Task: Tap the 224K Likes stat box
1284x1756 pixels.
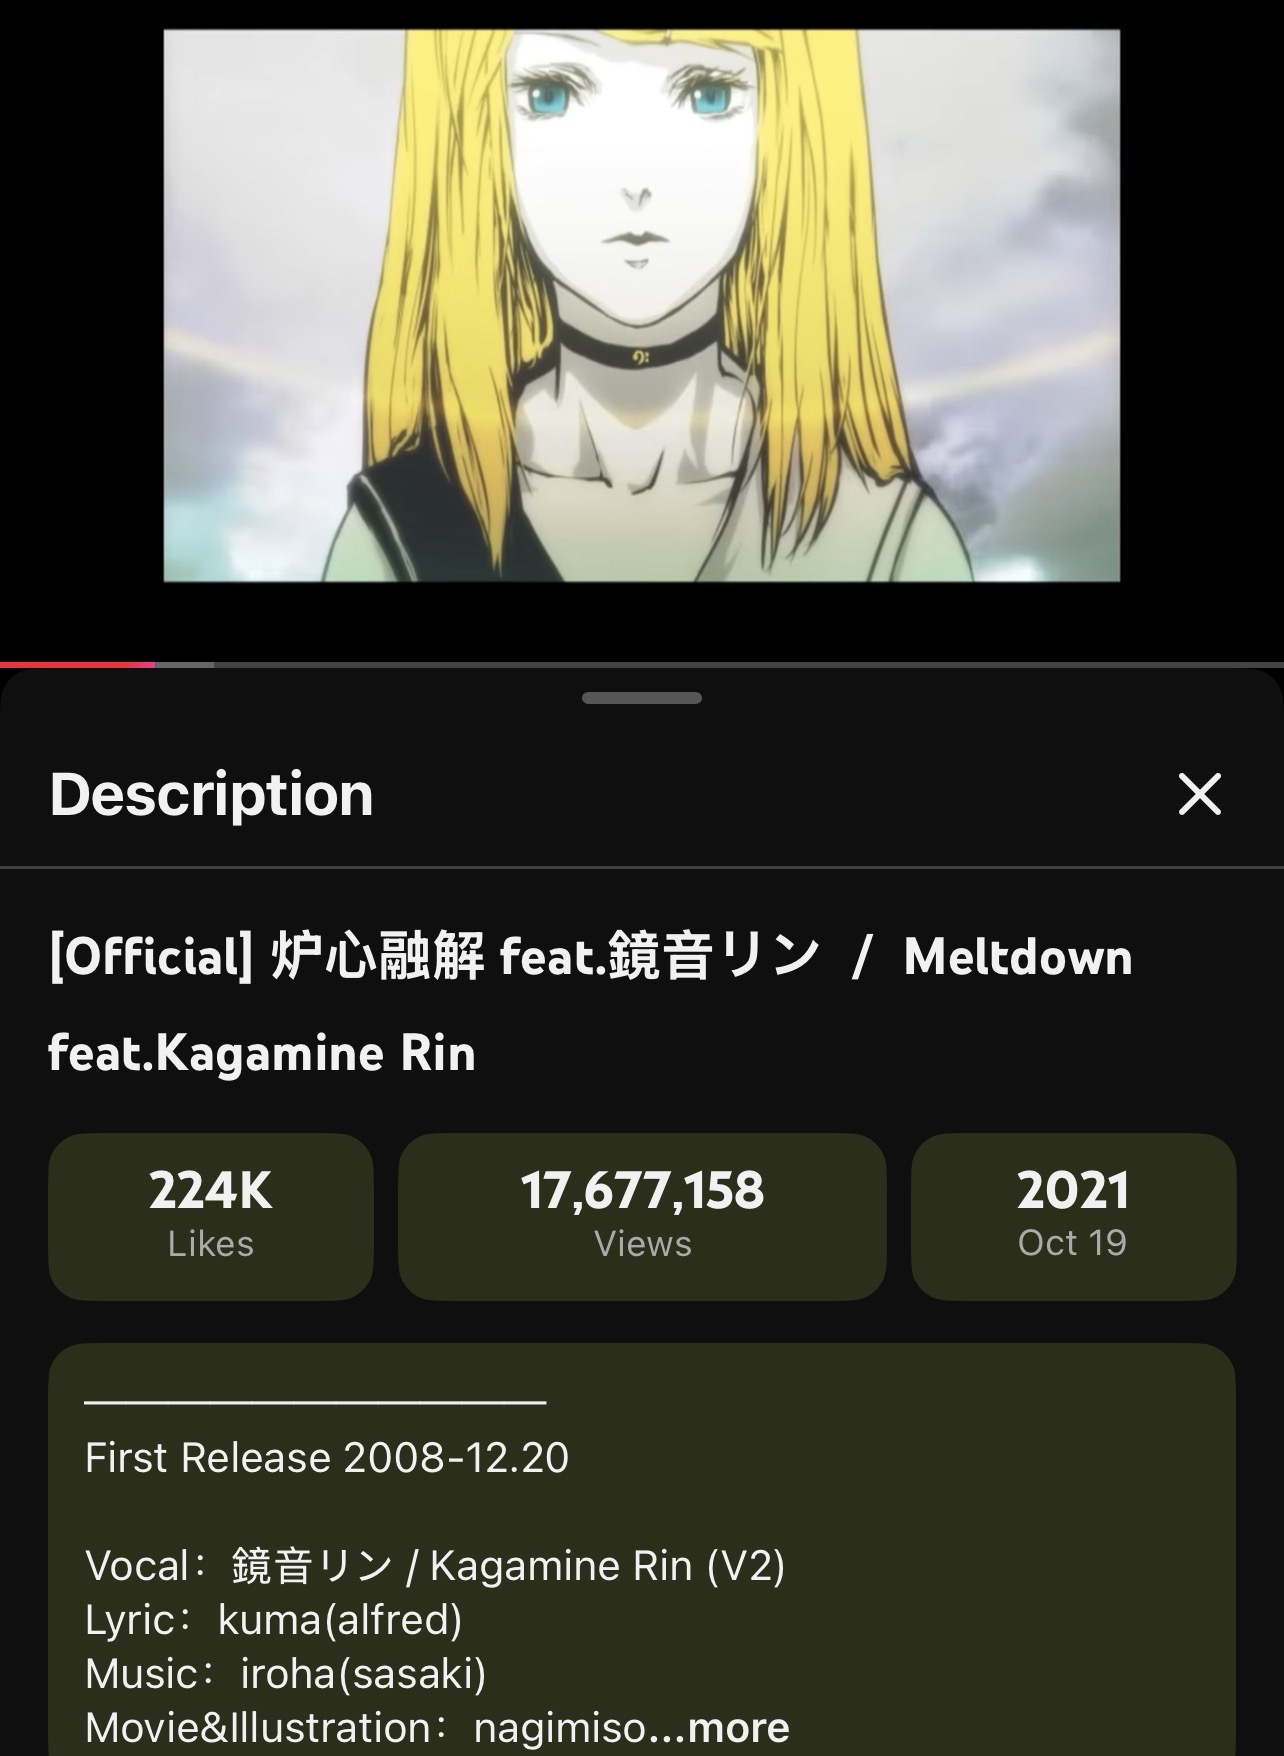Action: (211, 1216)
